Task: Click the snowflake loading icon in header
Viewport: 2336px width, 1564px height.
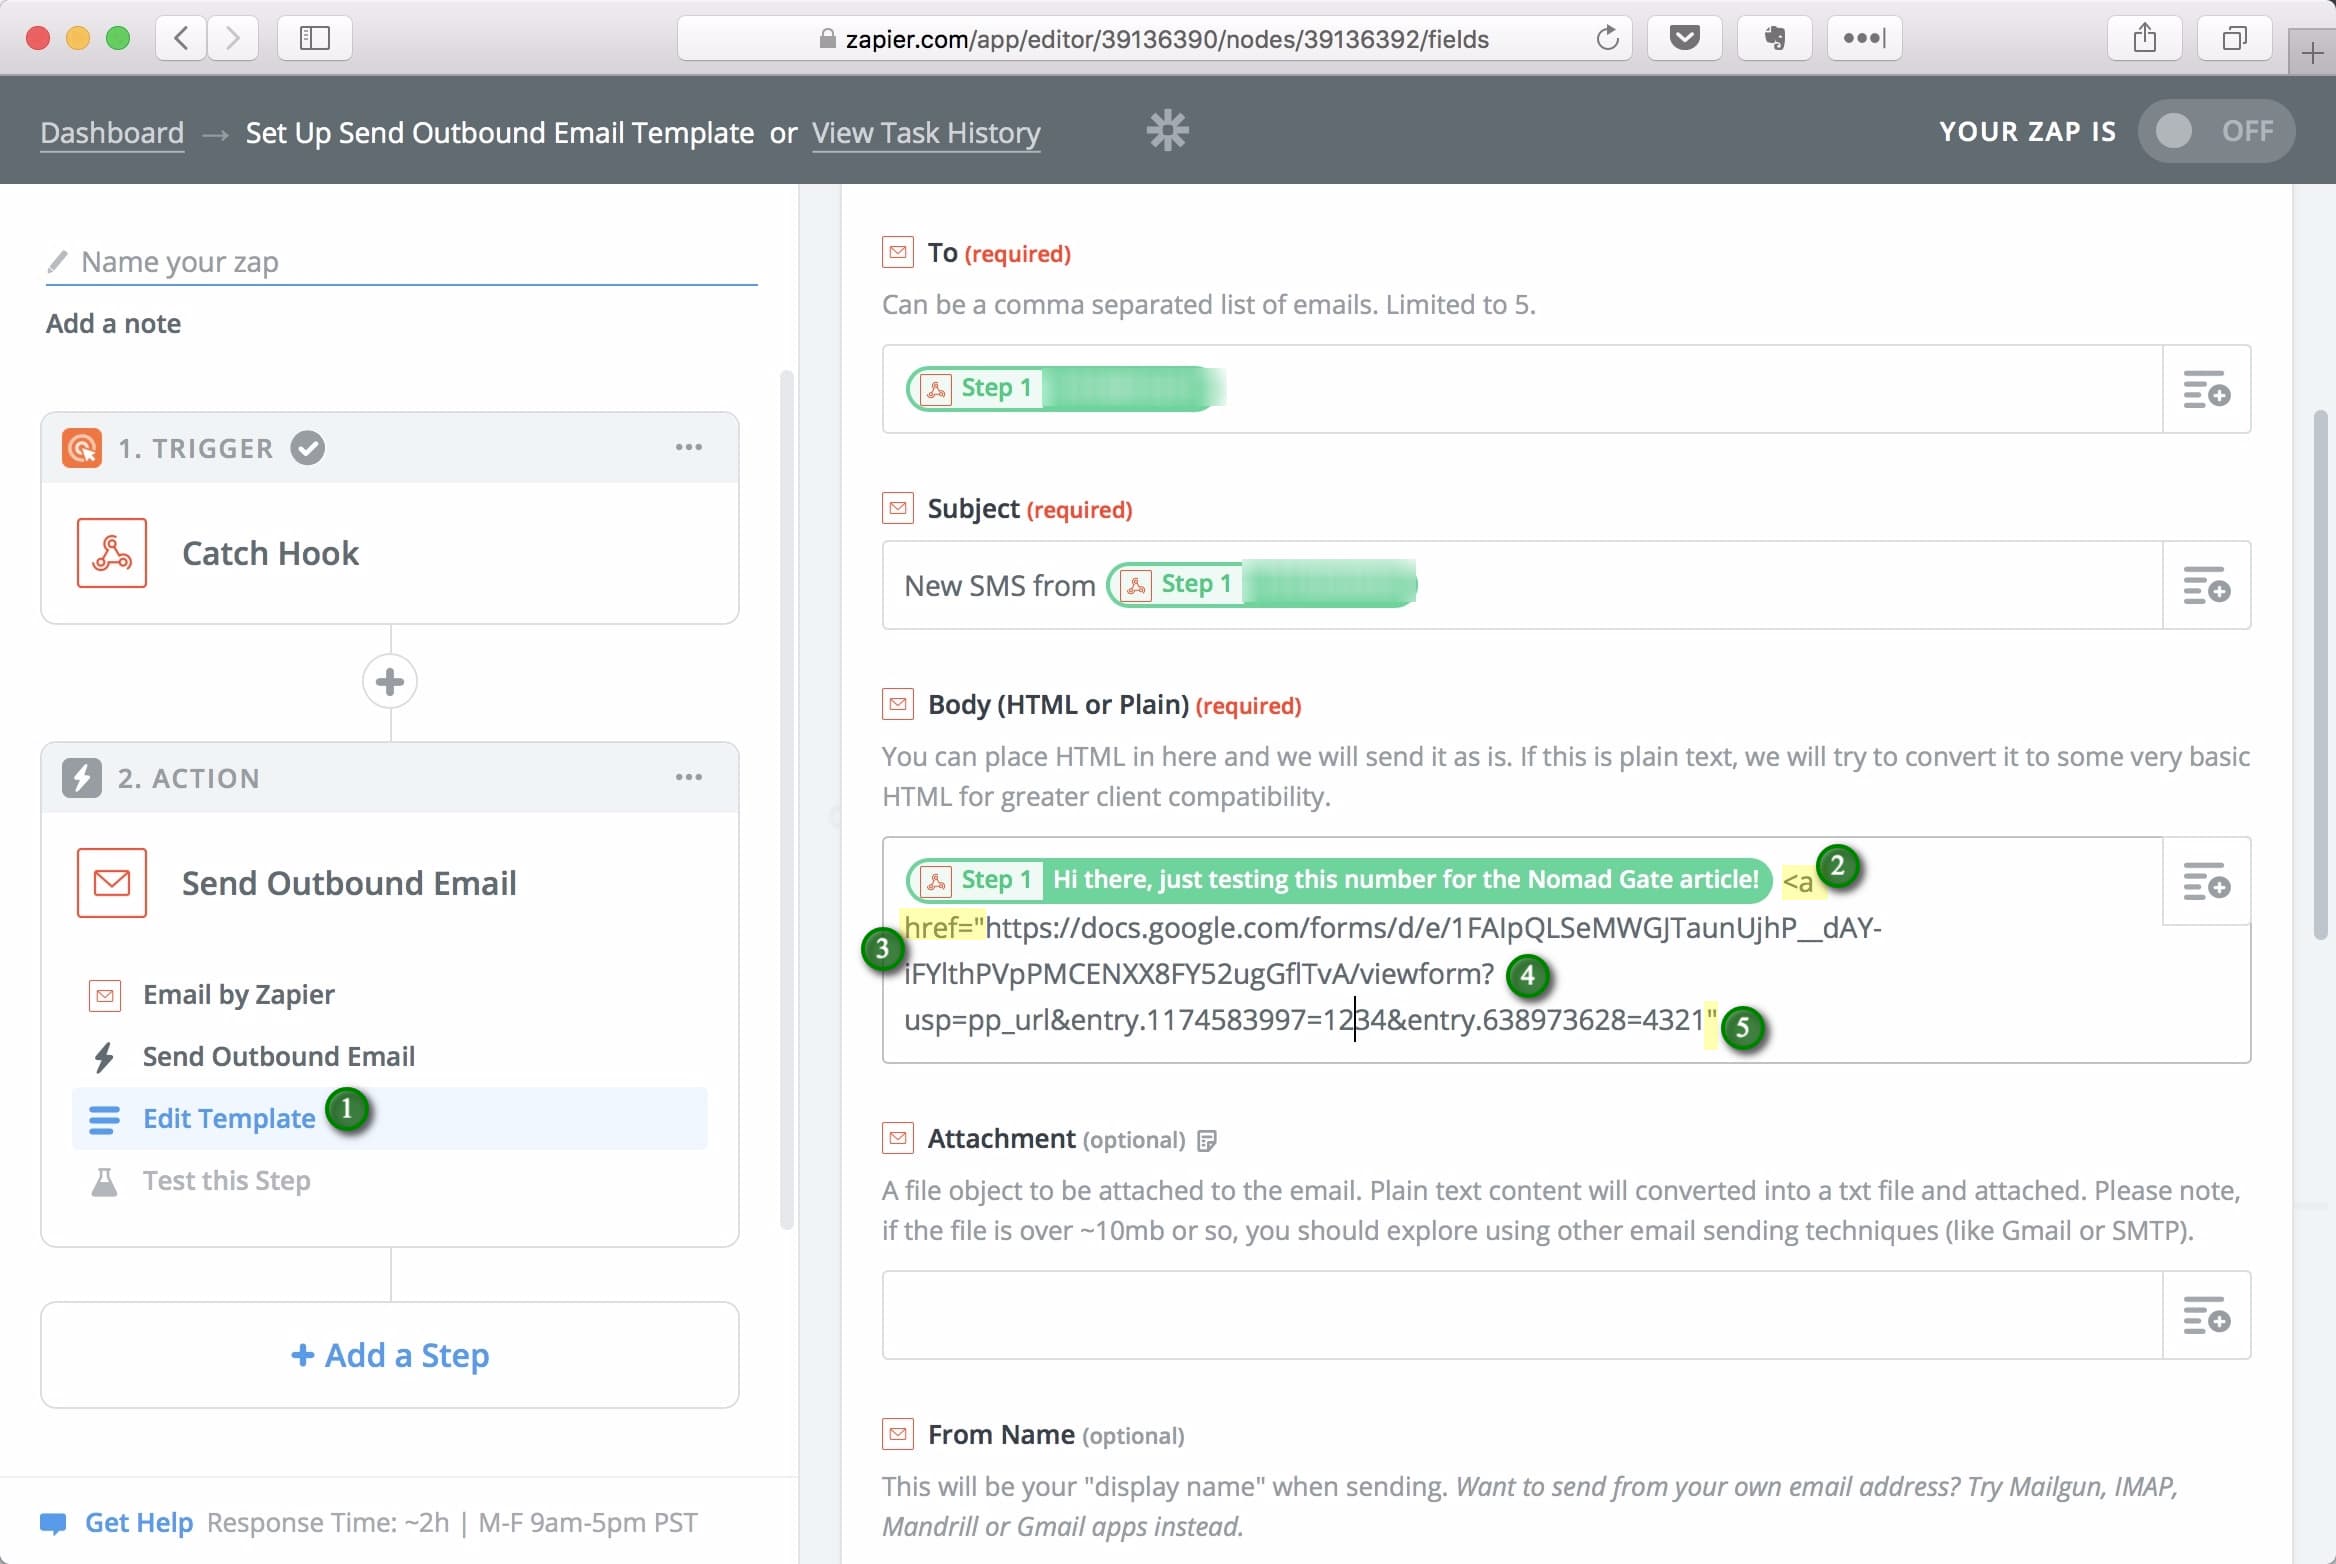Action: click(1167, 131)
